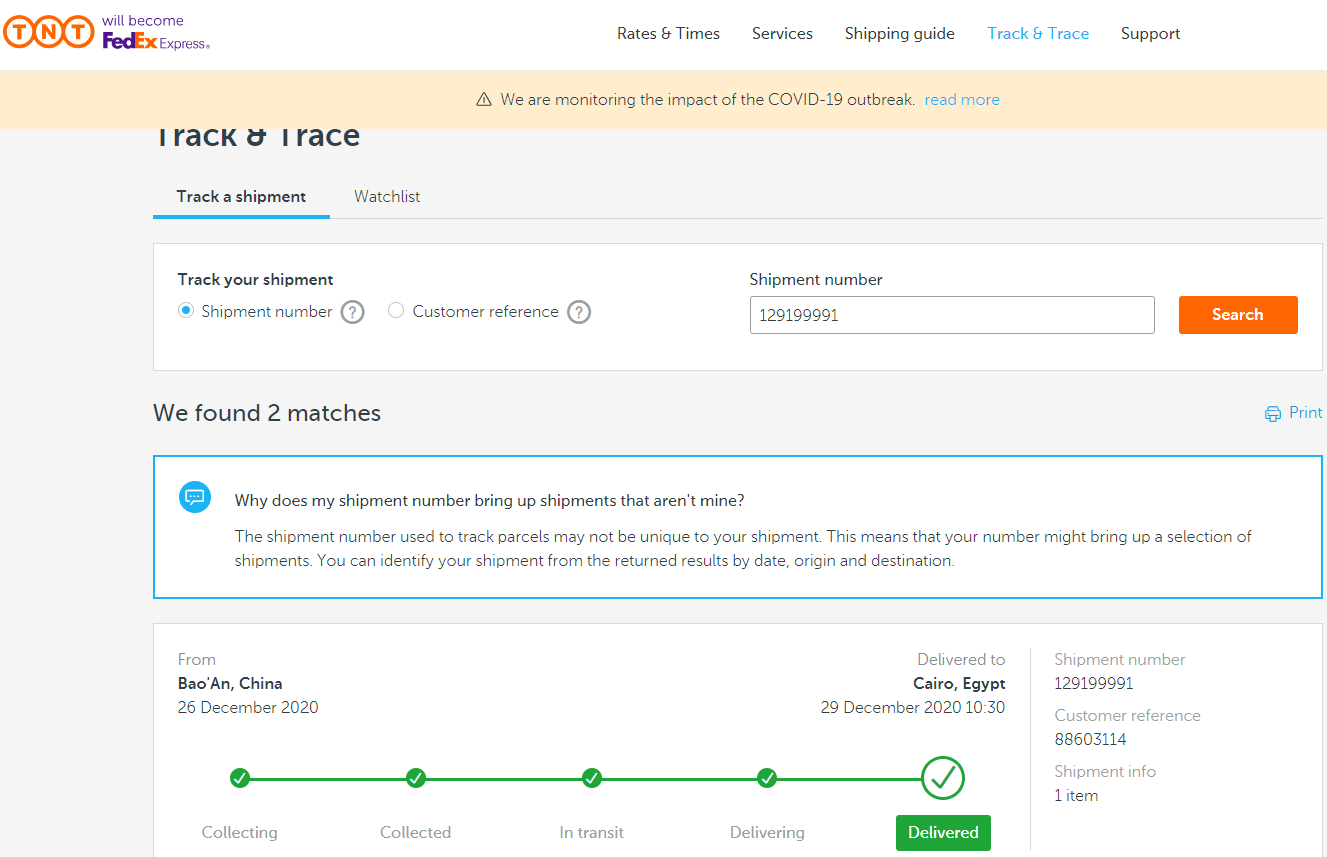Select the Shipment number radio button
The width and height of the screenshot is (1327, 857).
click(186, 311)
